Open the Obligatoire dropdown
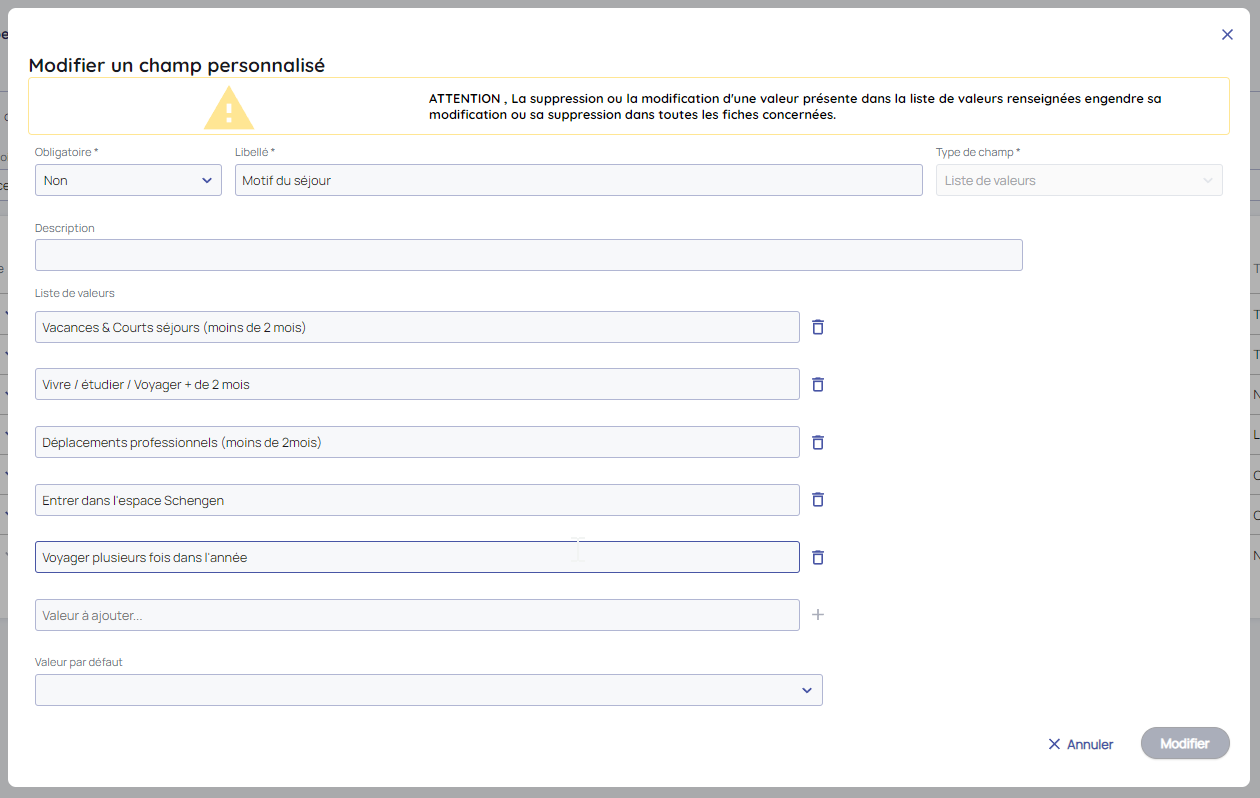The width and height of the screenshot is (1260, 798). [x=128, y=181]
